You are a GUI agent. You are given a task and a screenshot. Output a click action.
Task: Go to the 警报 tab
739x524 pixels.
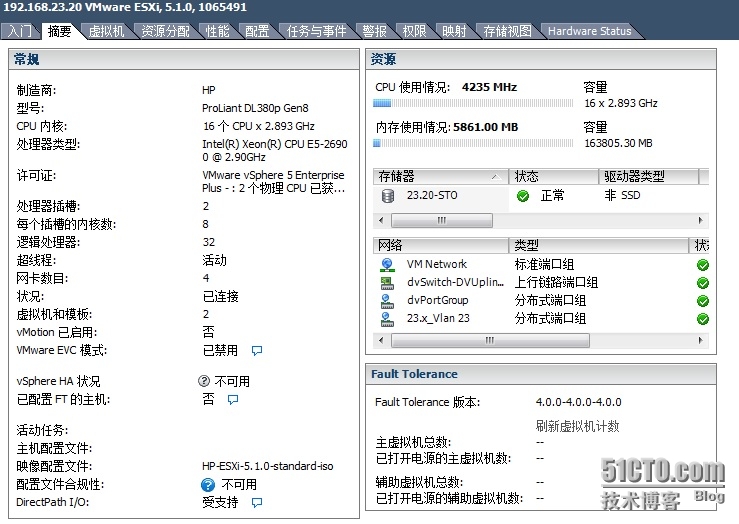pos(374,31)
